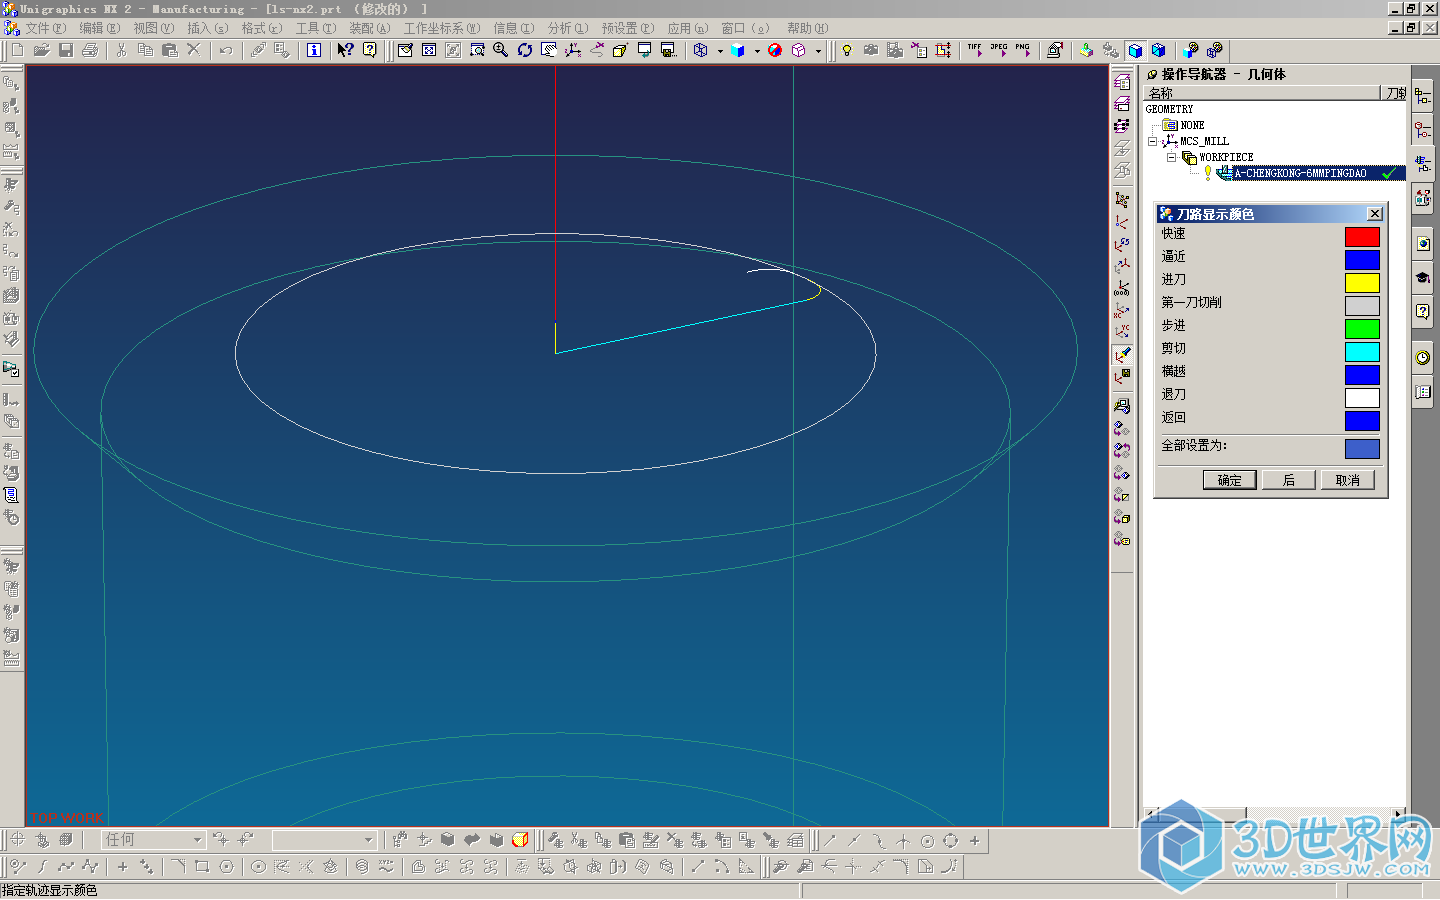Click the 刀轨 column header
1440x900 pixels.
(1394, 93)
